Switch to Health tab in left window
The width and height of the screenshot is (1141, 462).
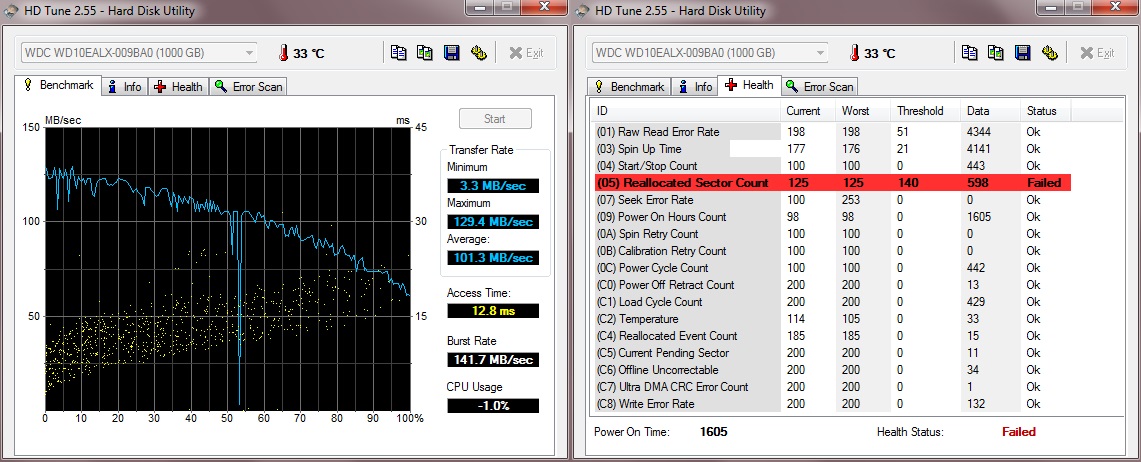(x=178, y=87)
